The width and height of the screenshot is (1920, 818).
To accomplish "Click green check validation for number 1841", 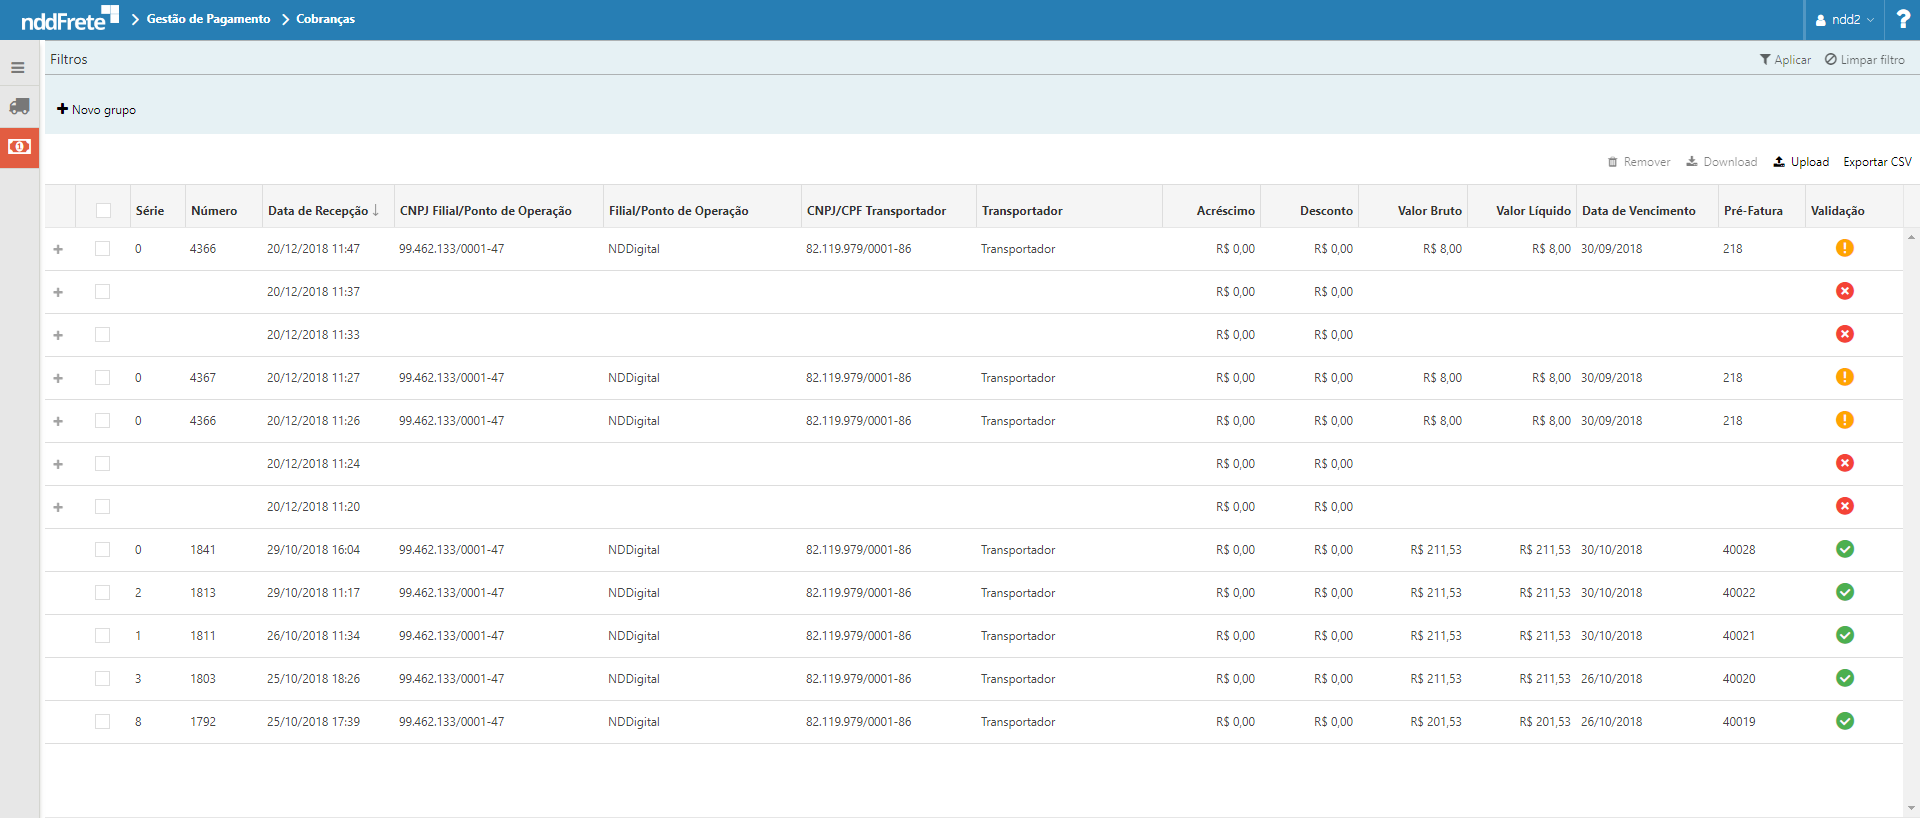I will click(1844, 549).
